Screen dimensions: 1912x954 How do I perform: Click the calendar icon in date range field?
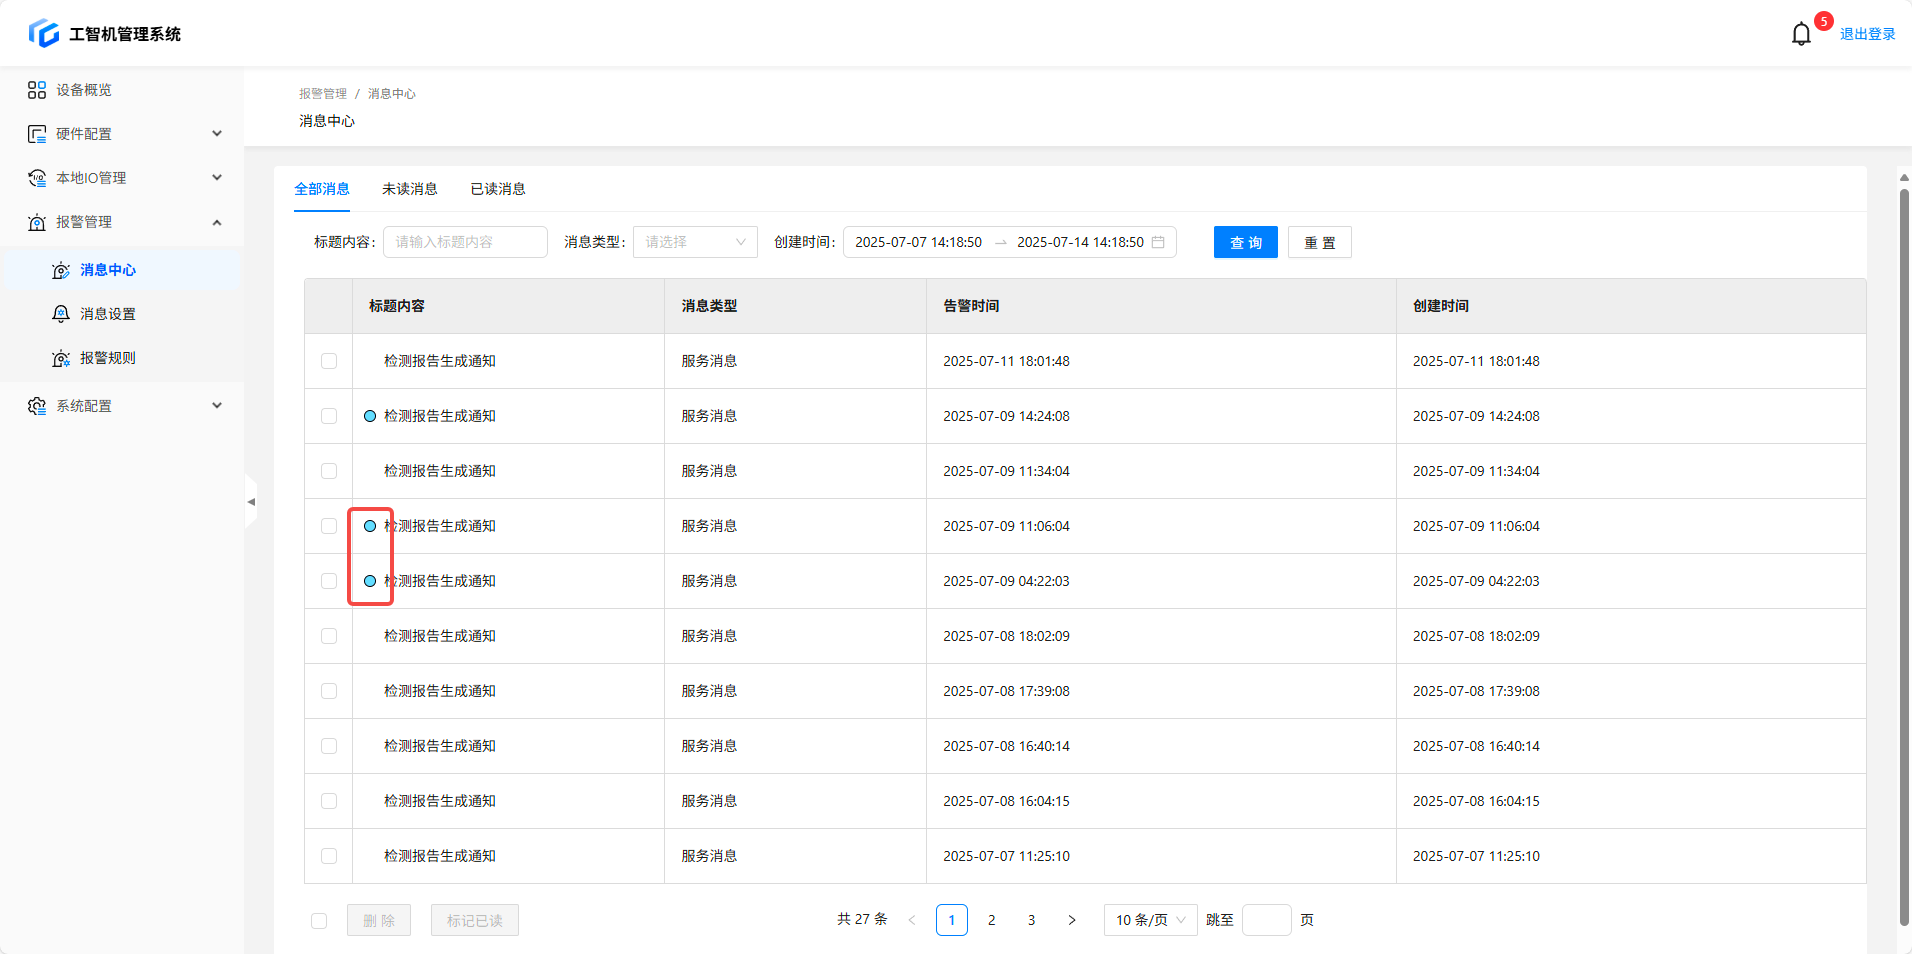tap(1158, 242)
